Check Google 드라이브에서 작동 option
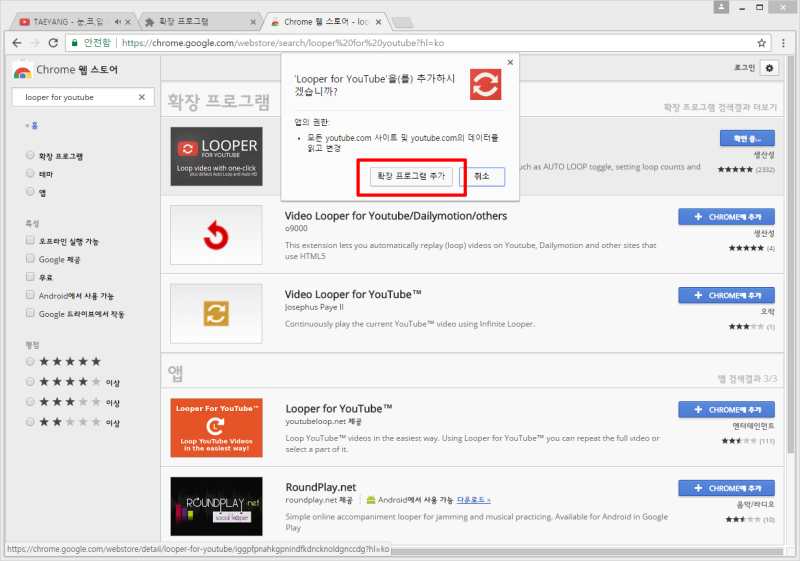 [x=30, y=313]
